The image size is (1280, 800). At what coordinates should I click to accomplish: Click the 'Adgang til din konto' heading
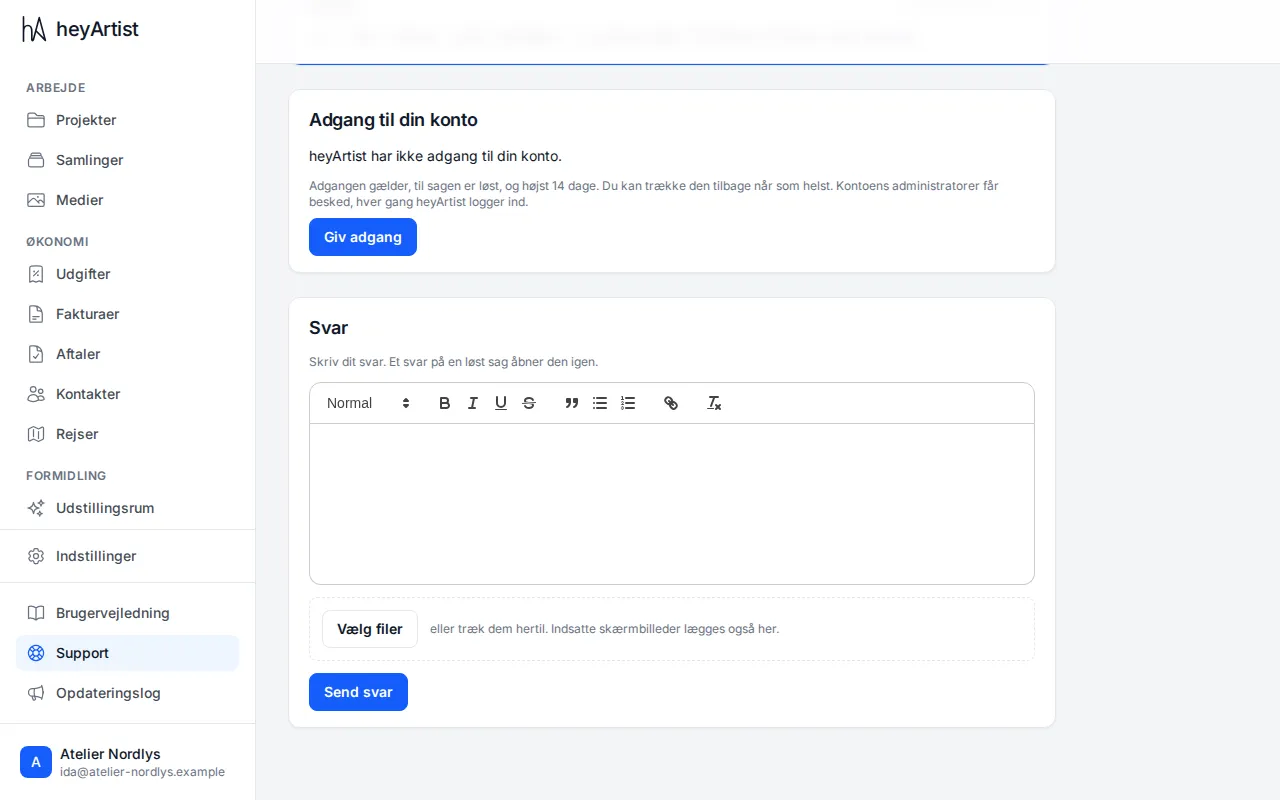tap(393, 120)
